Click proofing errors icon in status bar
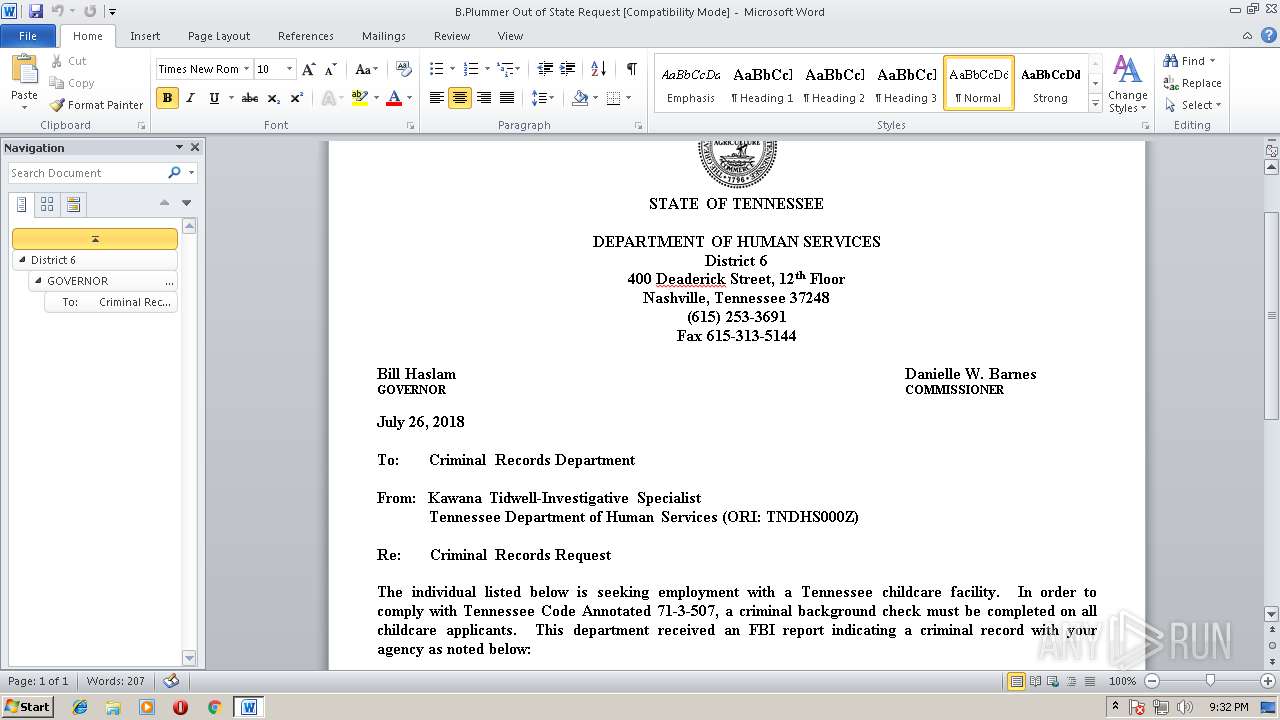Screen dimensions: 1280x720 pyautogui.click(x=171, y=681)
